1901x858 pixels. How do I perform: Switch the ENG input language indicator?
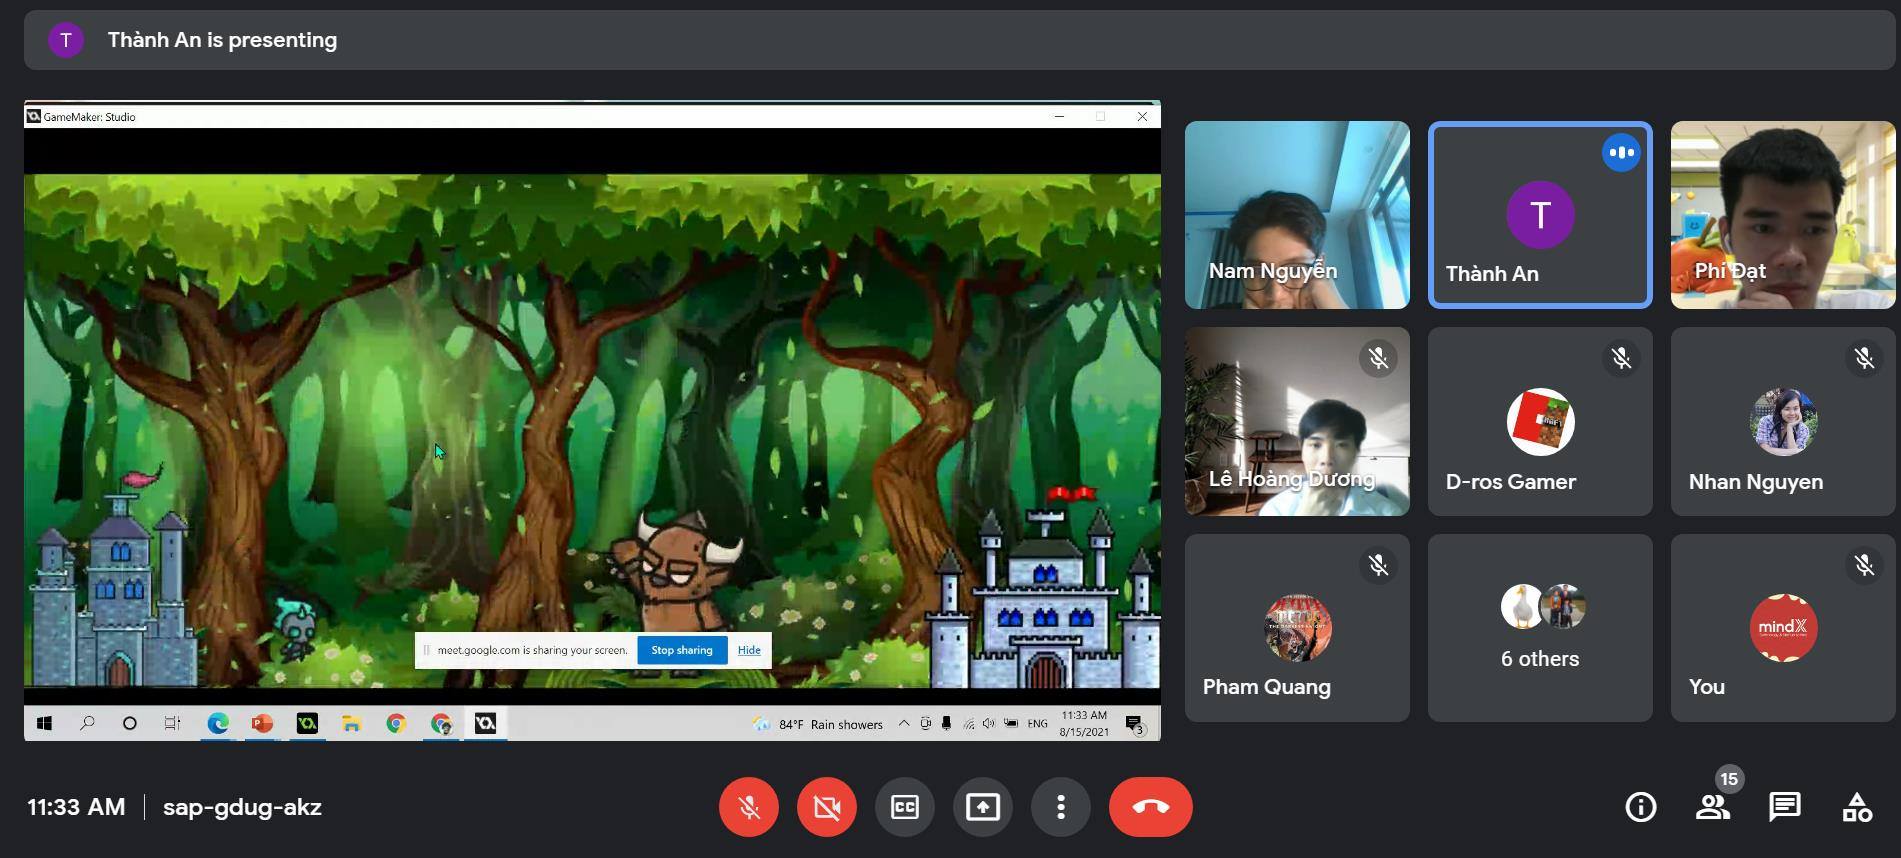click(1037, 724)
